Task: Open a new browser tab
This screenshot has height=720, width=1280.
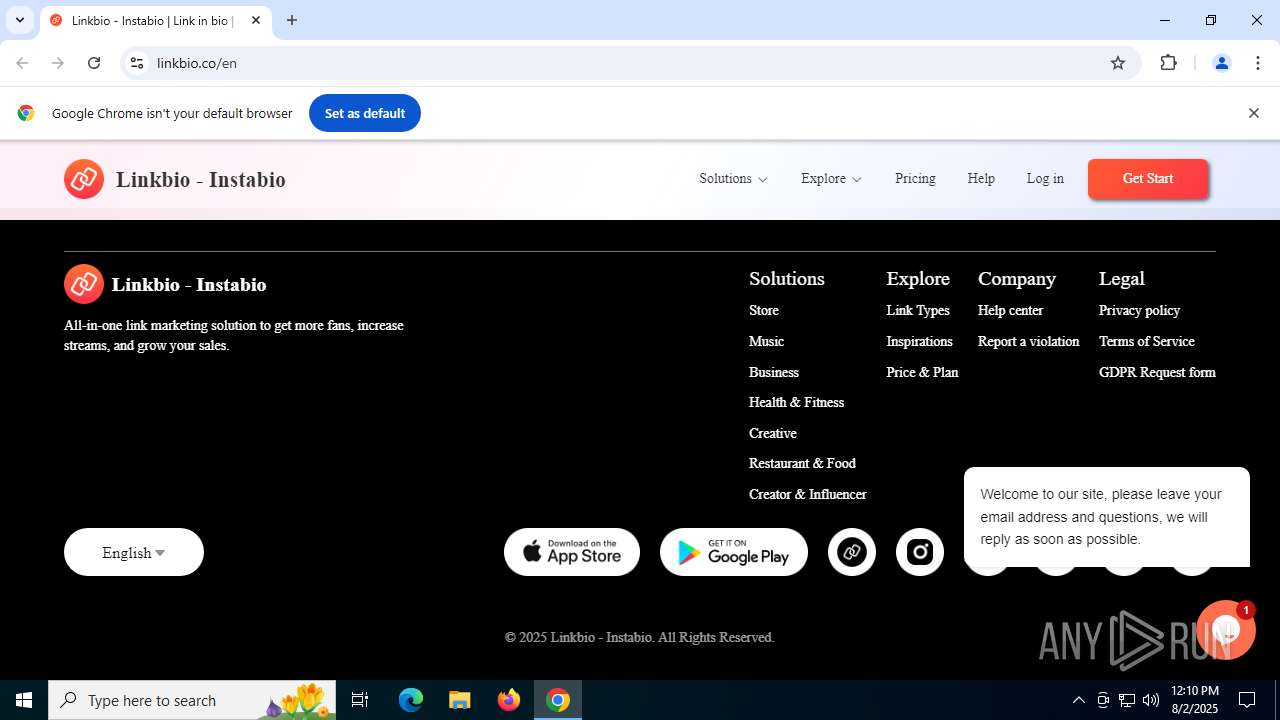Action: 292,20
